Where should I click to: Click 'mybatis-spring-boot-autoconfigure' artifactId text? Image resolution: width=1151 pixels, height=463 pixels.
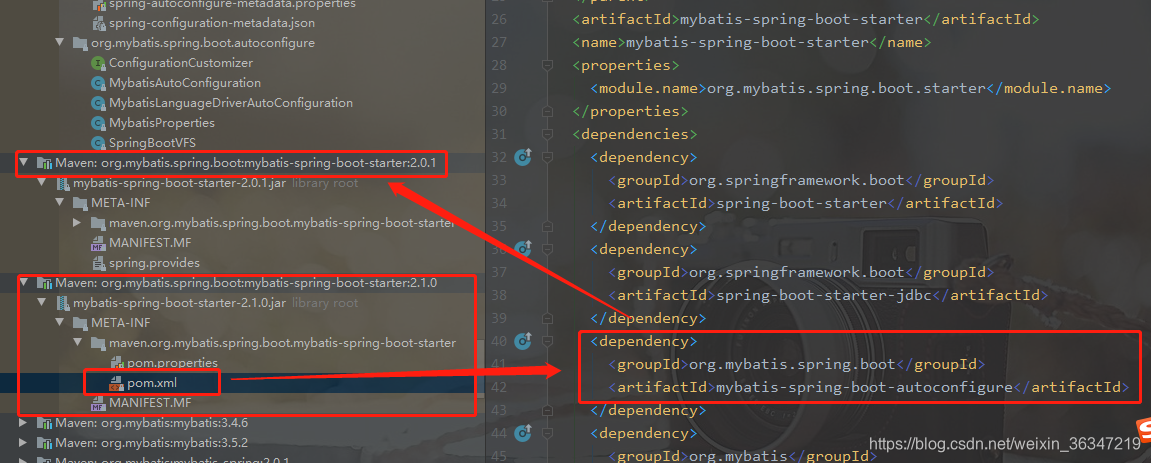(x=864, y=387)
